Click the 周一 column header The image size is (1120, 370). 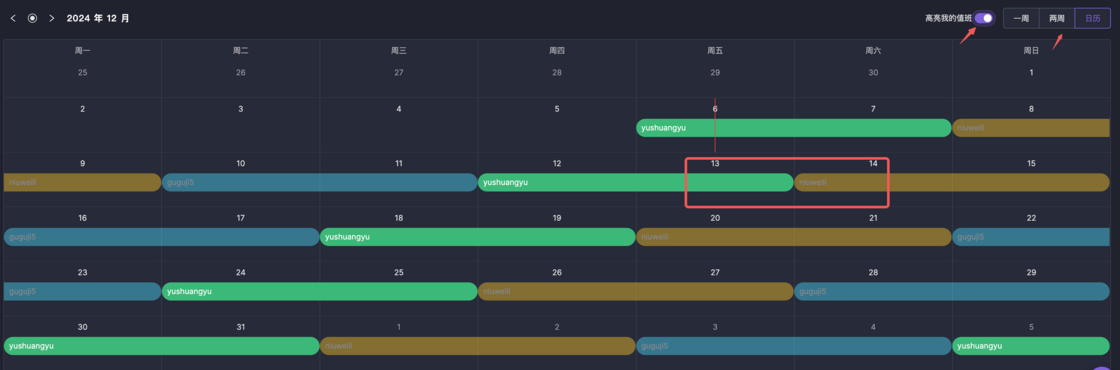click(x=82, y=51)
